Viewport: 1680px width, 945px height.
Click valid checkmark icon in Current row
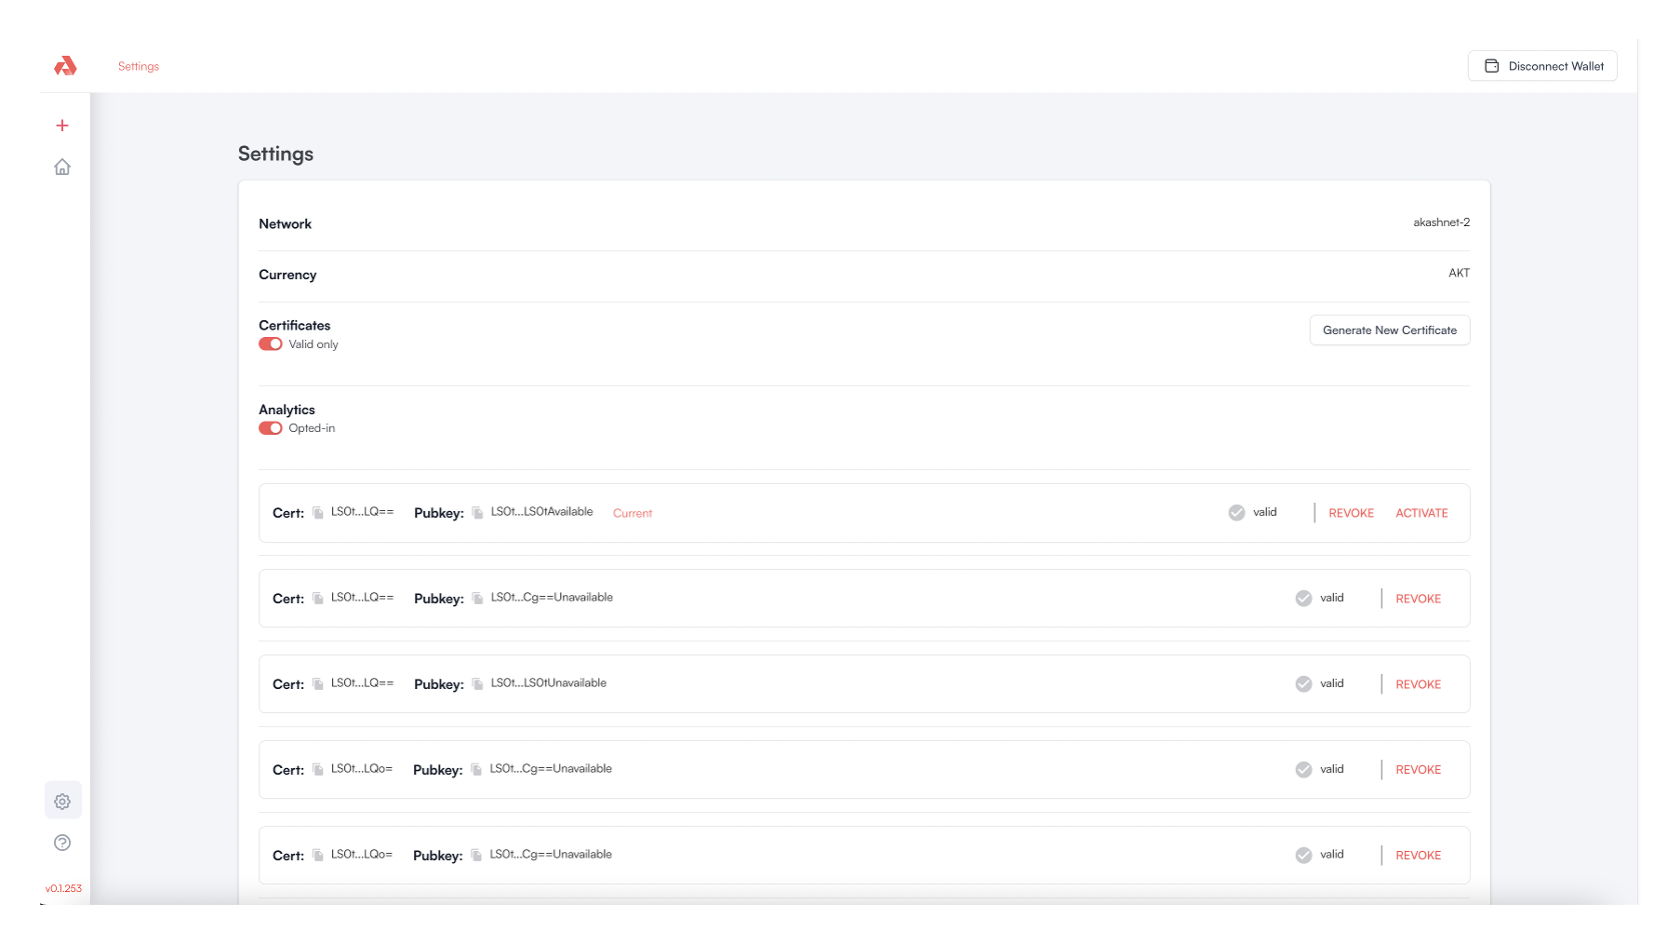[1237, 513]
